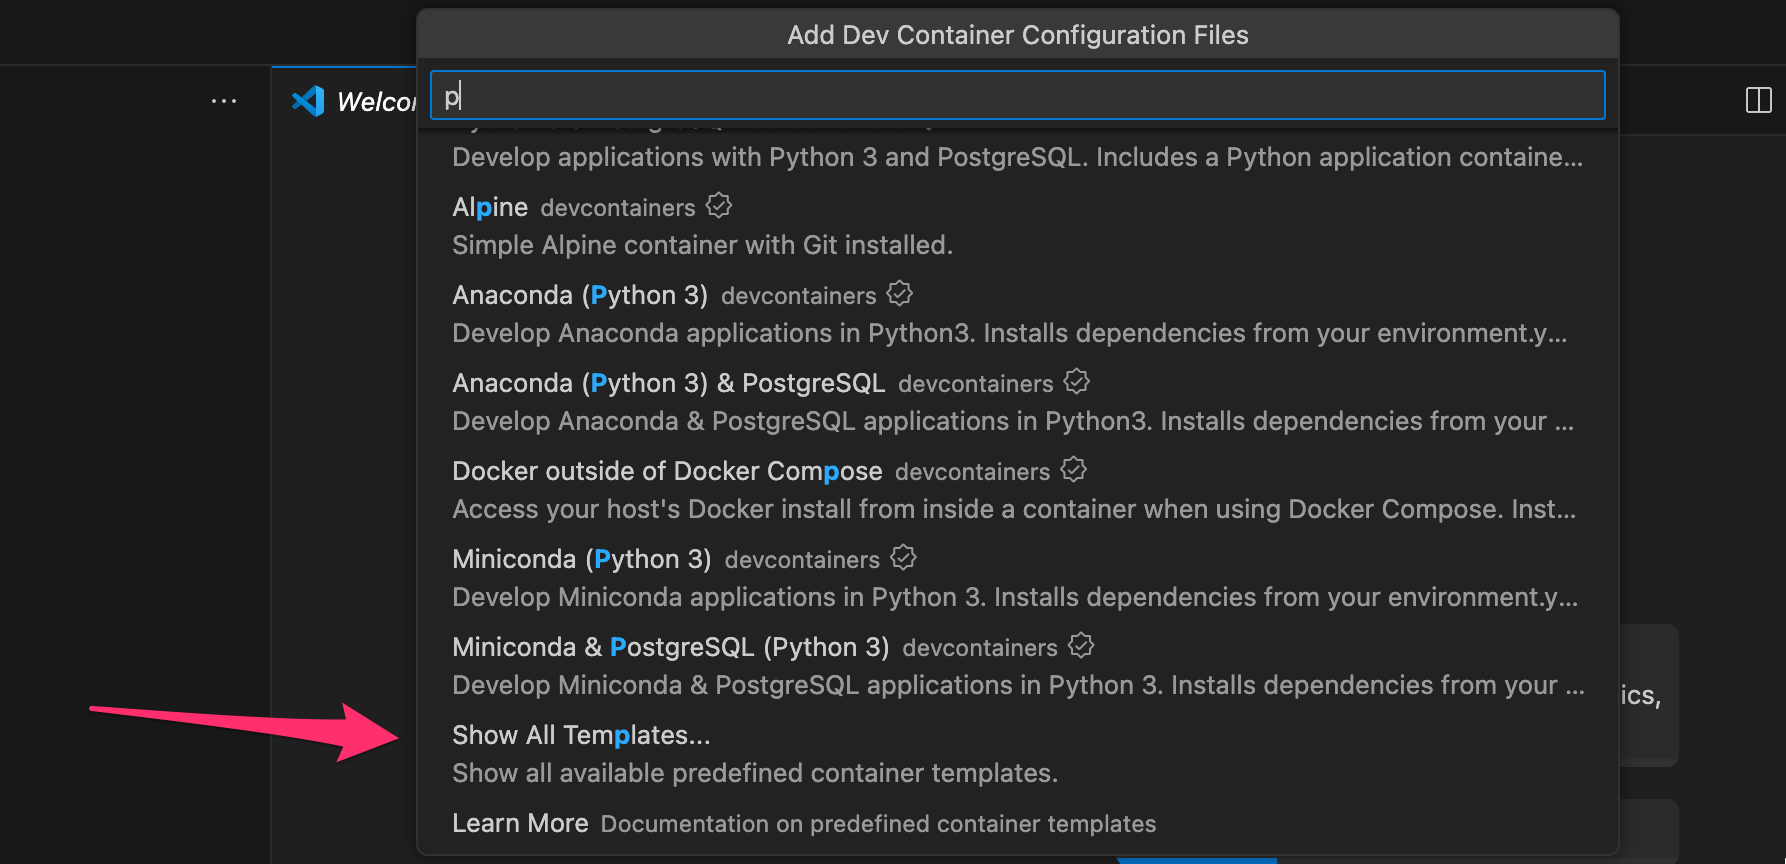Click verified badge on Anaconda (Python 3) row
Image resolution: width=1786 pixels, height=864 pixels.
(x=900, y=294)
